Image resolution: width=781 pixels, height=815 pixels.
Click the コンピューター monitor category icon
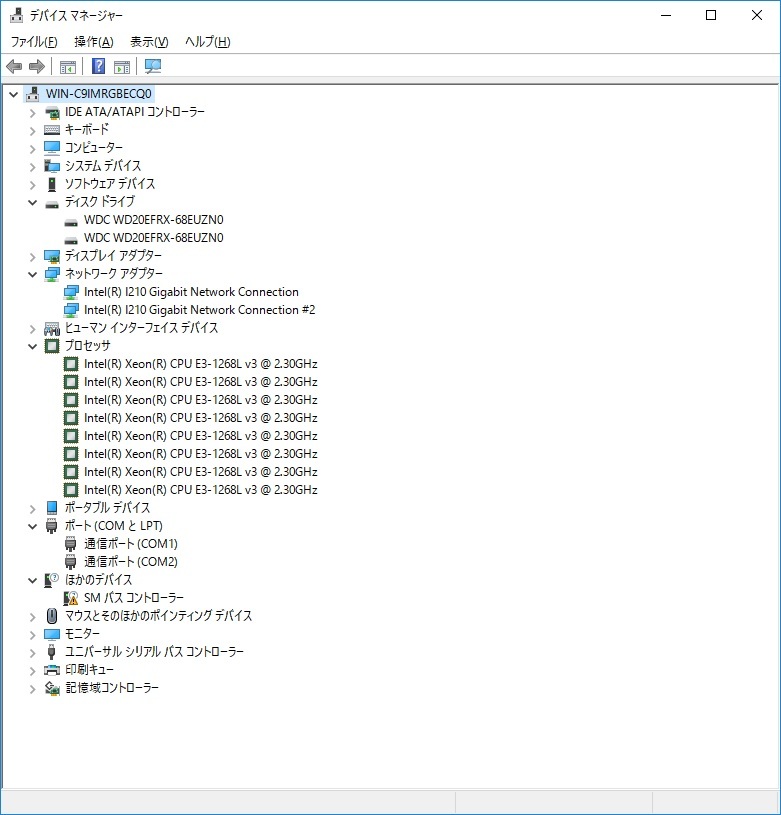(x=52, y=148)
